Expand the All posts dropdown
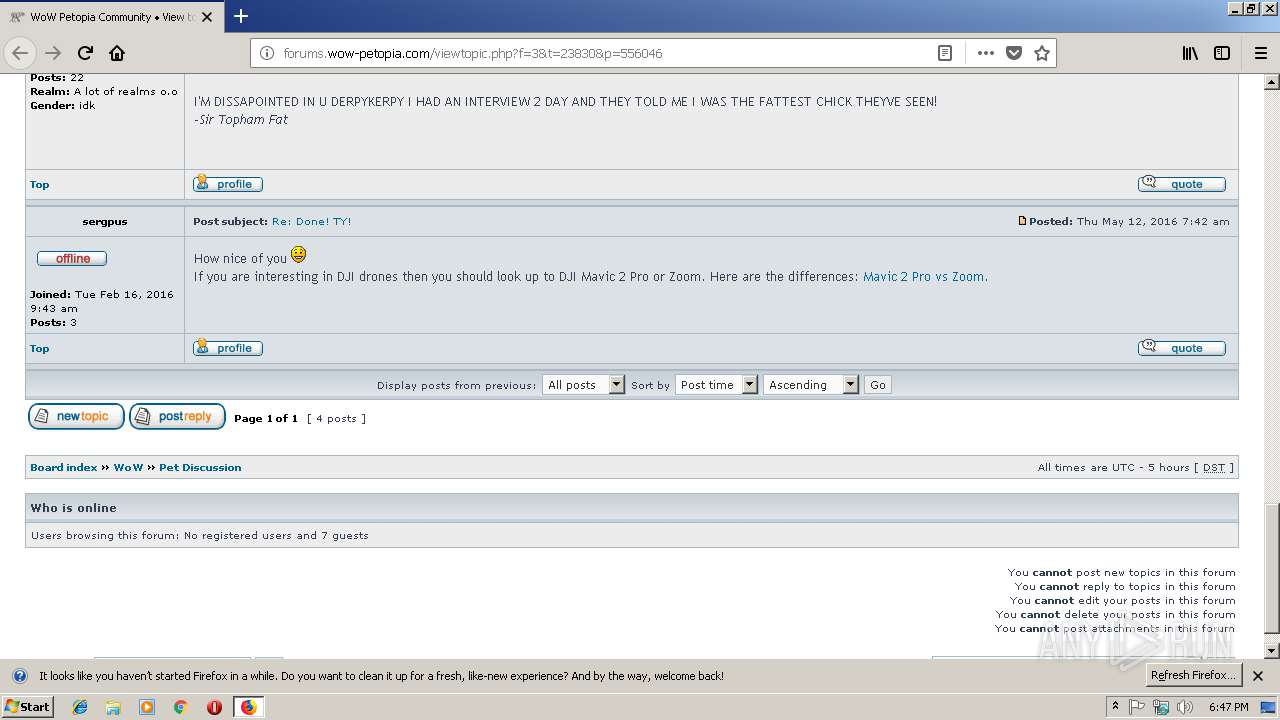Viewport: 1280px width, 720px height. pyautogui.click(x=583, y=385)
